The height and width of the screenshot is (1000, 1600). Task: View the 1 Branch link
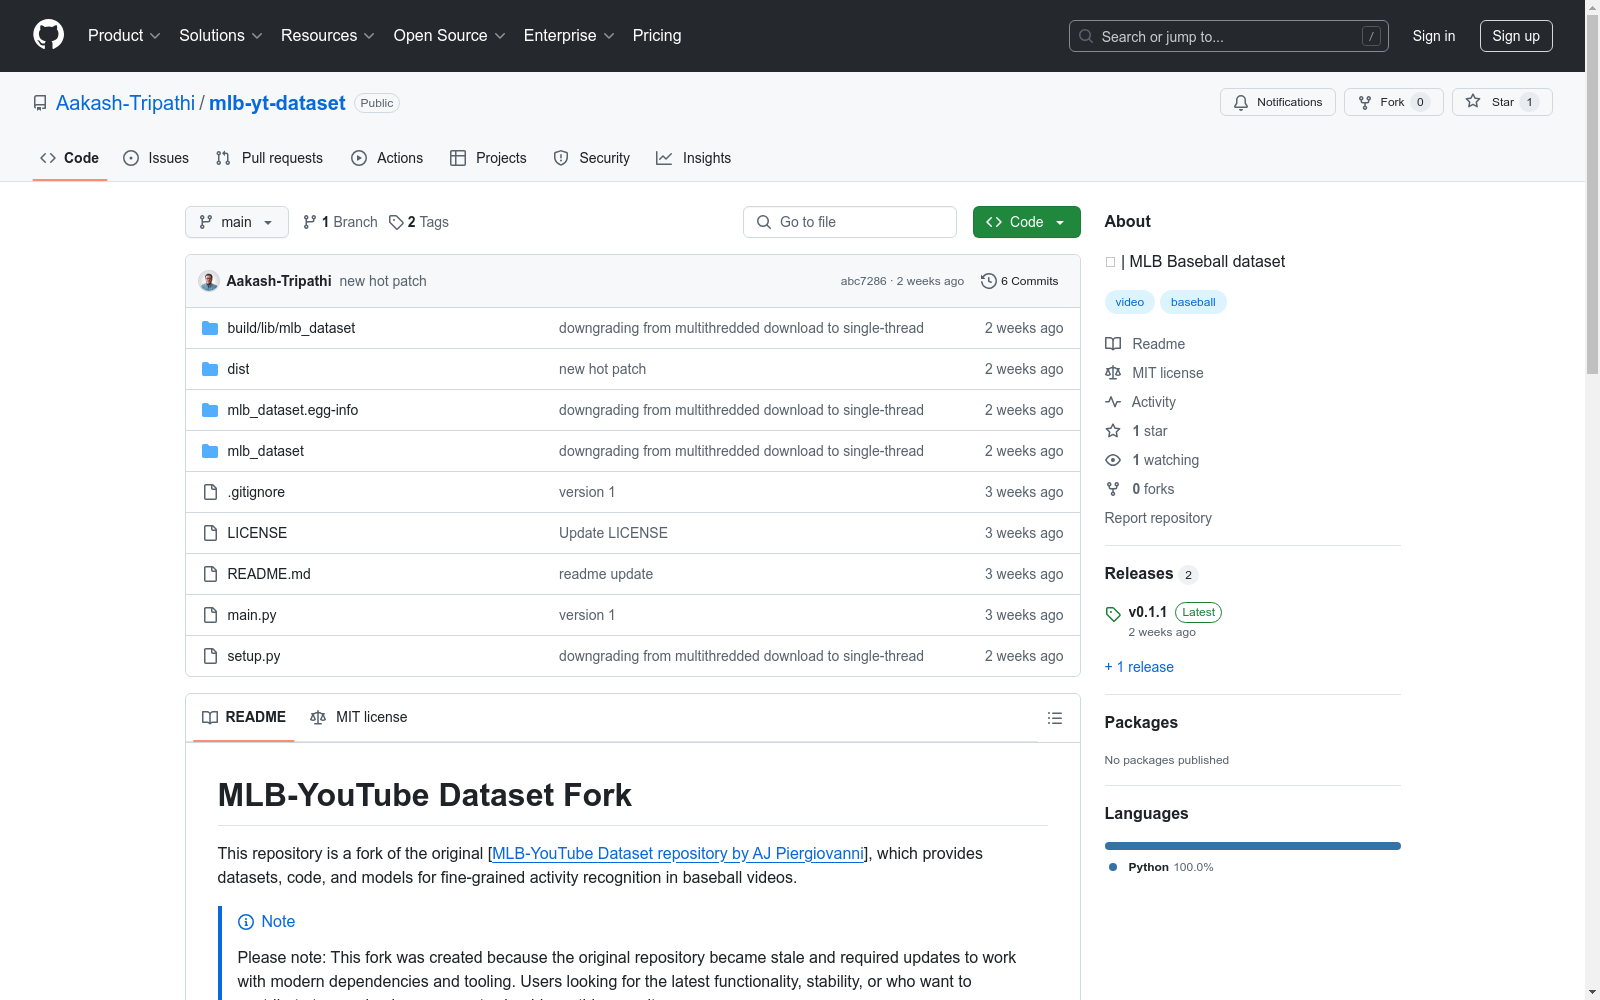(x=340, y=222)
